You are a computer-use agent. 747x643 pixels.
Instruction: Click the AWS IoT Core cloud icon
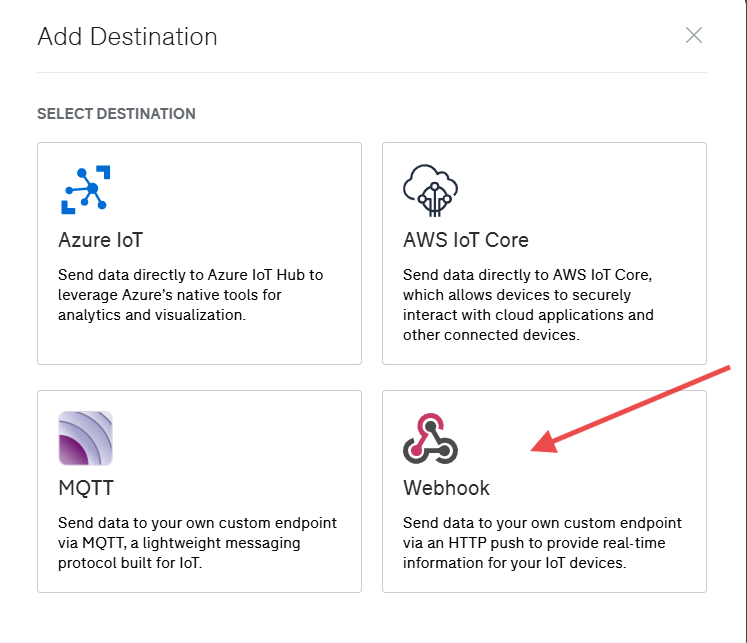[x=430, y=190]
